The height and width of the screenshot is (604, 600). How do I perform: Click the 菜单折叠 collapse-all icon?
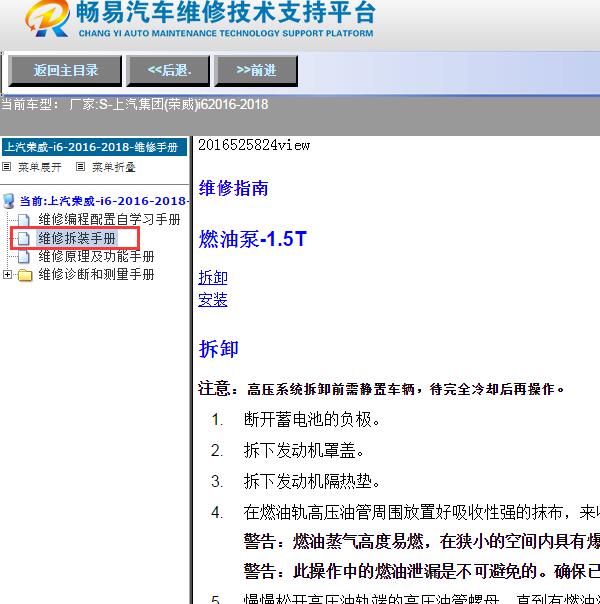point(80,167)
